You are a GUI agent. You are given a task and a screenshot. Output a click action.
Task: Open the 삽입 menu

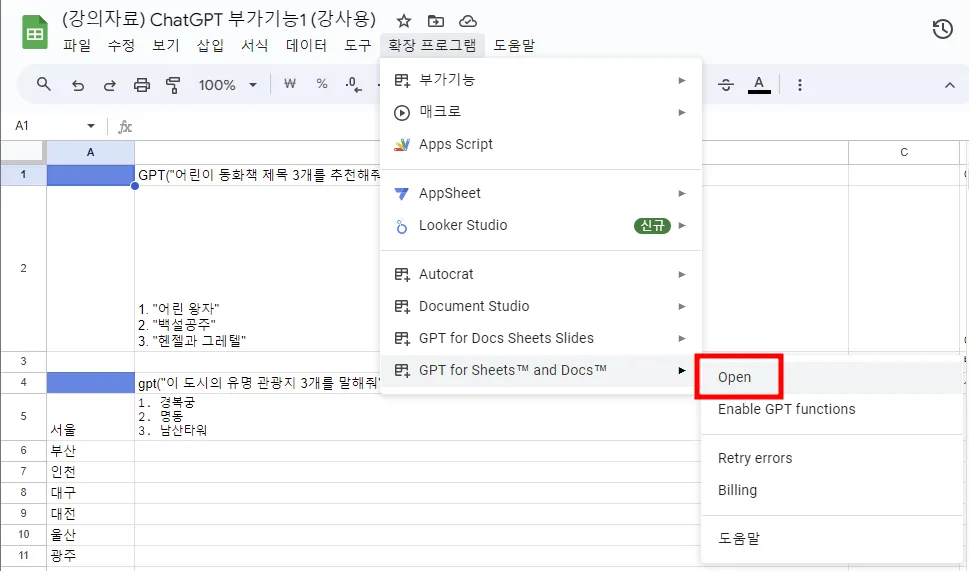click(210, 45)
